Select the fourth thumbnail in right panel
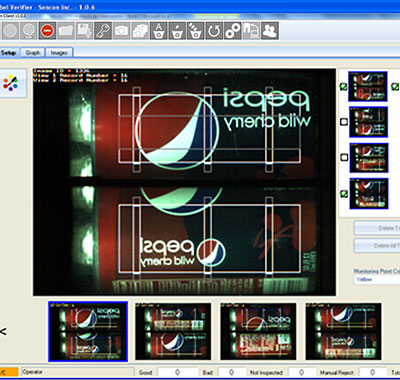 click(369, 193)
